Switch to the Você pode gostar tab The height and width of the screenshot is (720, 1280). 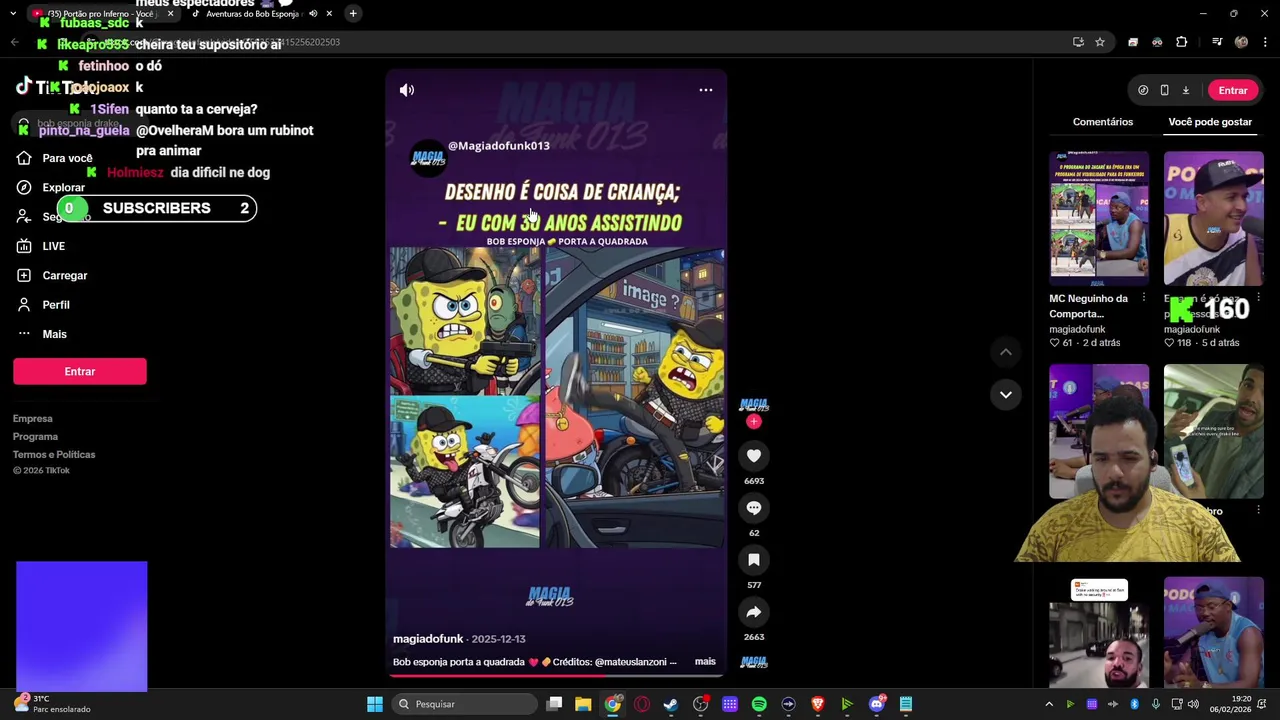tap(1210, 122)
